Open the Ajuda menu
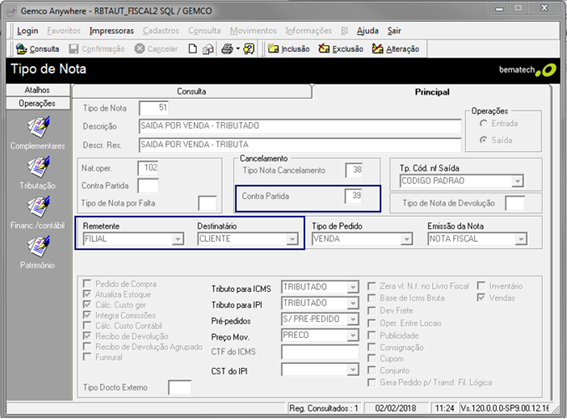 (367, 31)
